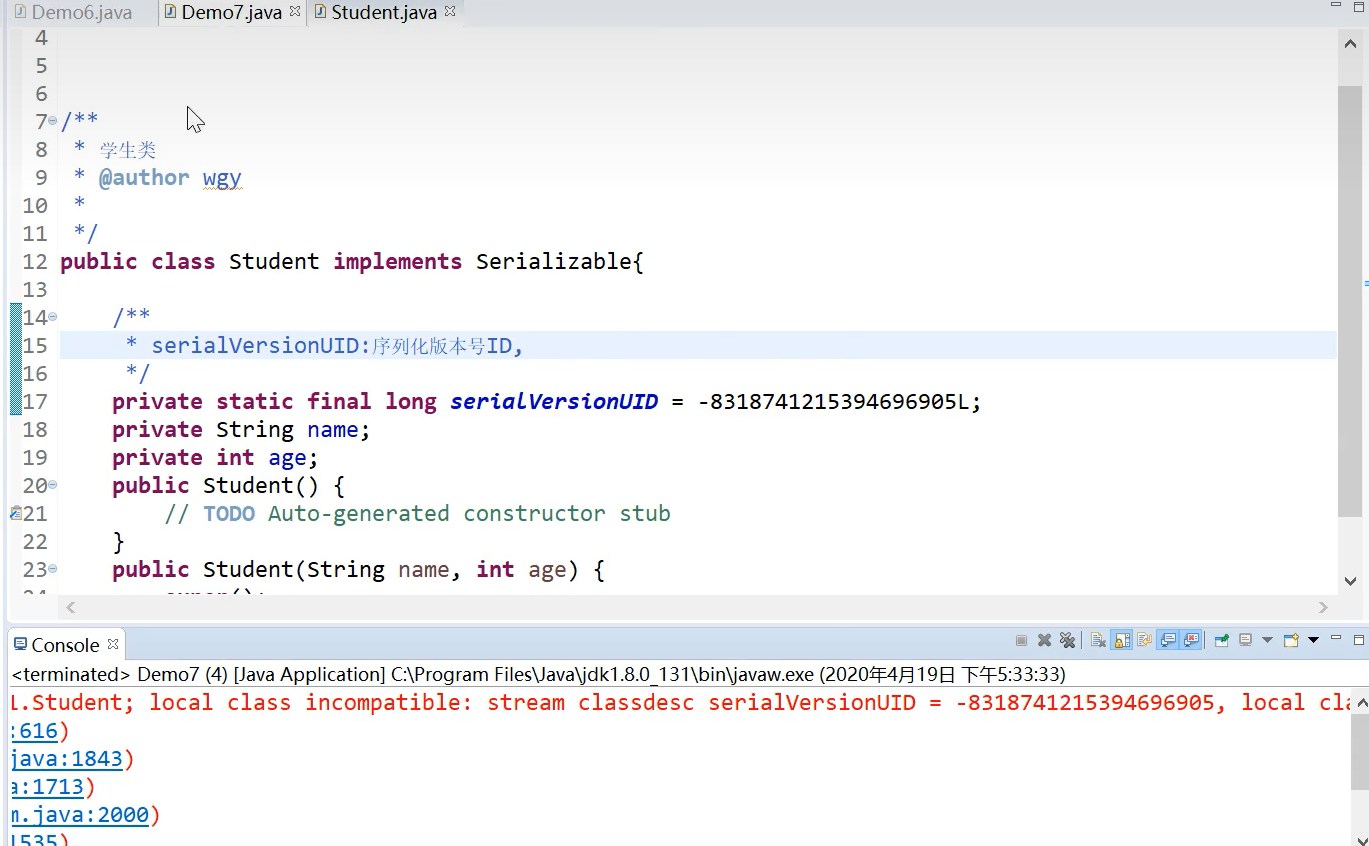Click the age field on line 19
Screen dimensions: 1369x846
[287, 458]
